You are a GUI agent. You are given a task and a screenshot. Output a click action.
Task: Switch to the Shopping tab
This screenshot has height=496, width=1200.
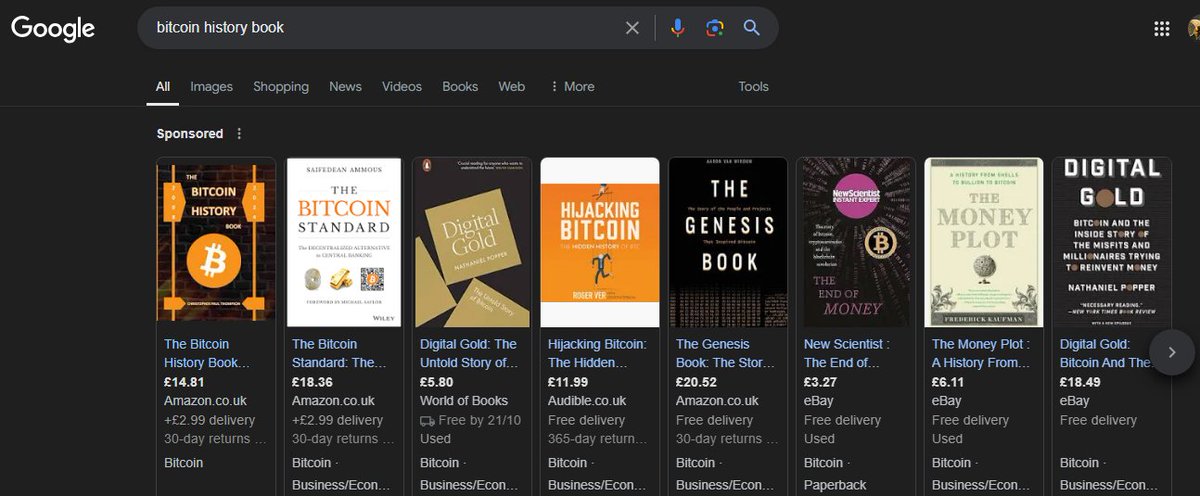pos(281,86)
